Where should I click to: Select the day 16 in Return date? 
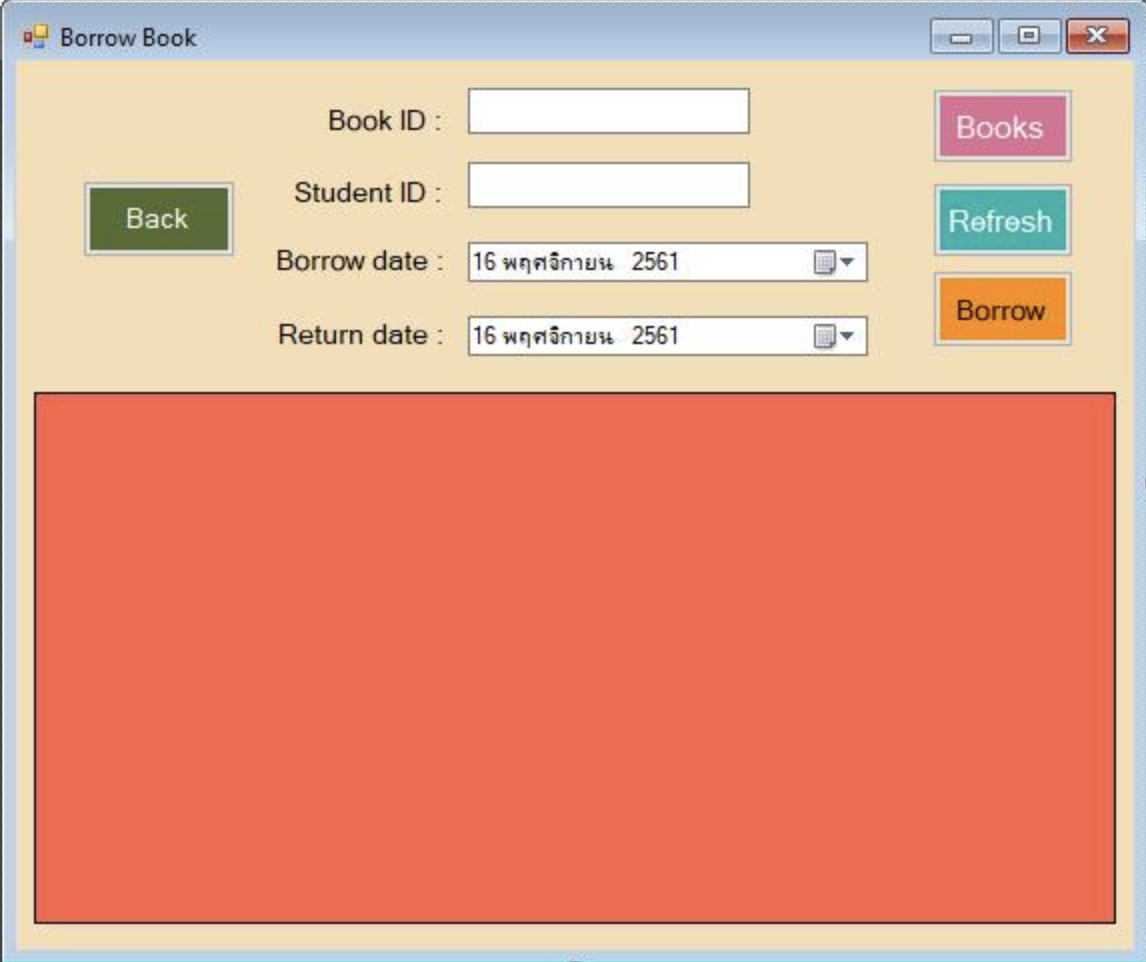(x=484, y=337)
